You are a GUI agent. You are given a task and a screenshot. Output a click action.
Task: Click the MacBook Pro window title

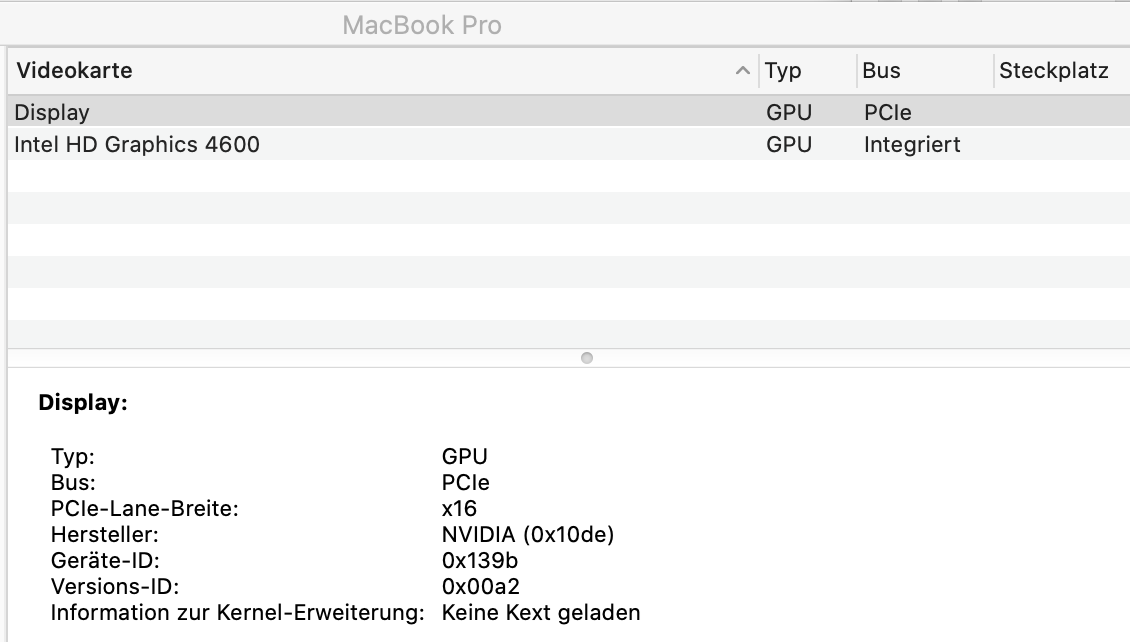click(422, 25)
